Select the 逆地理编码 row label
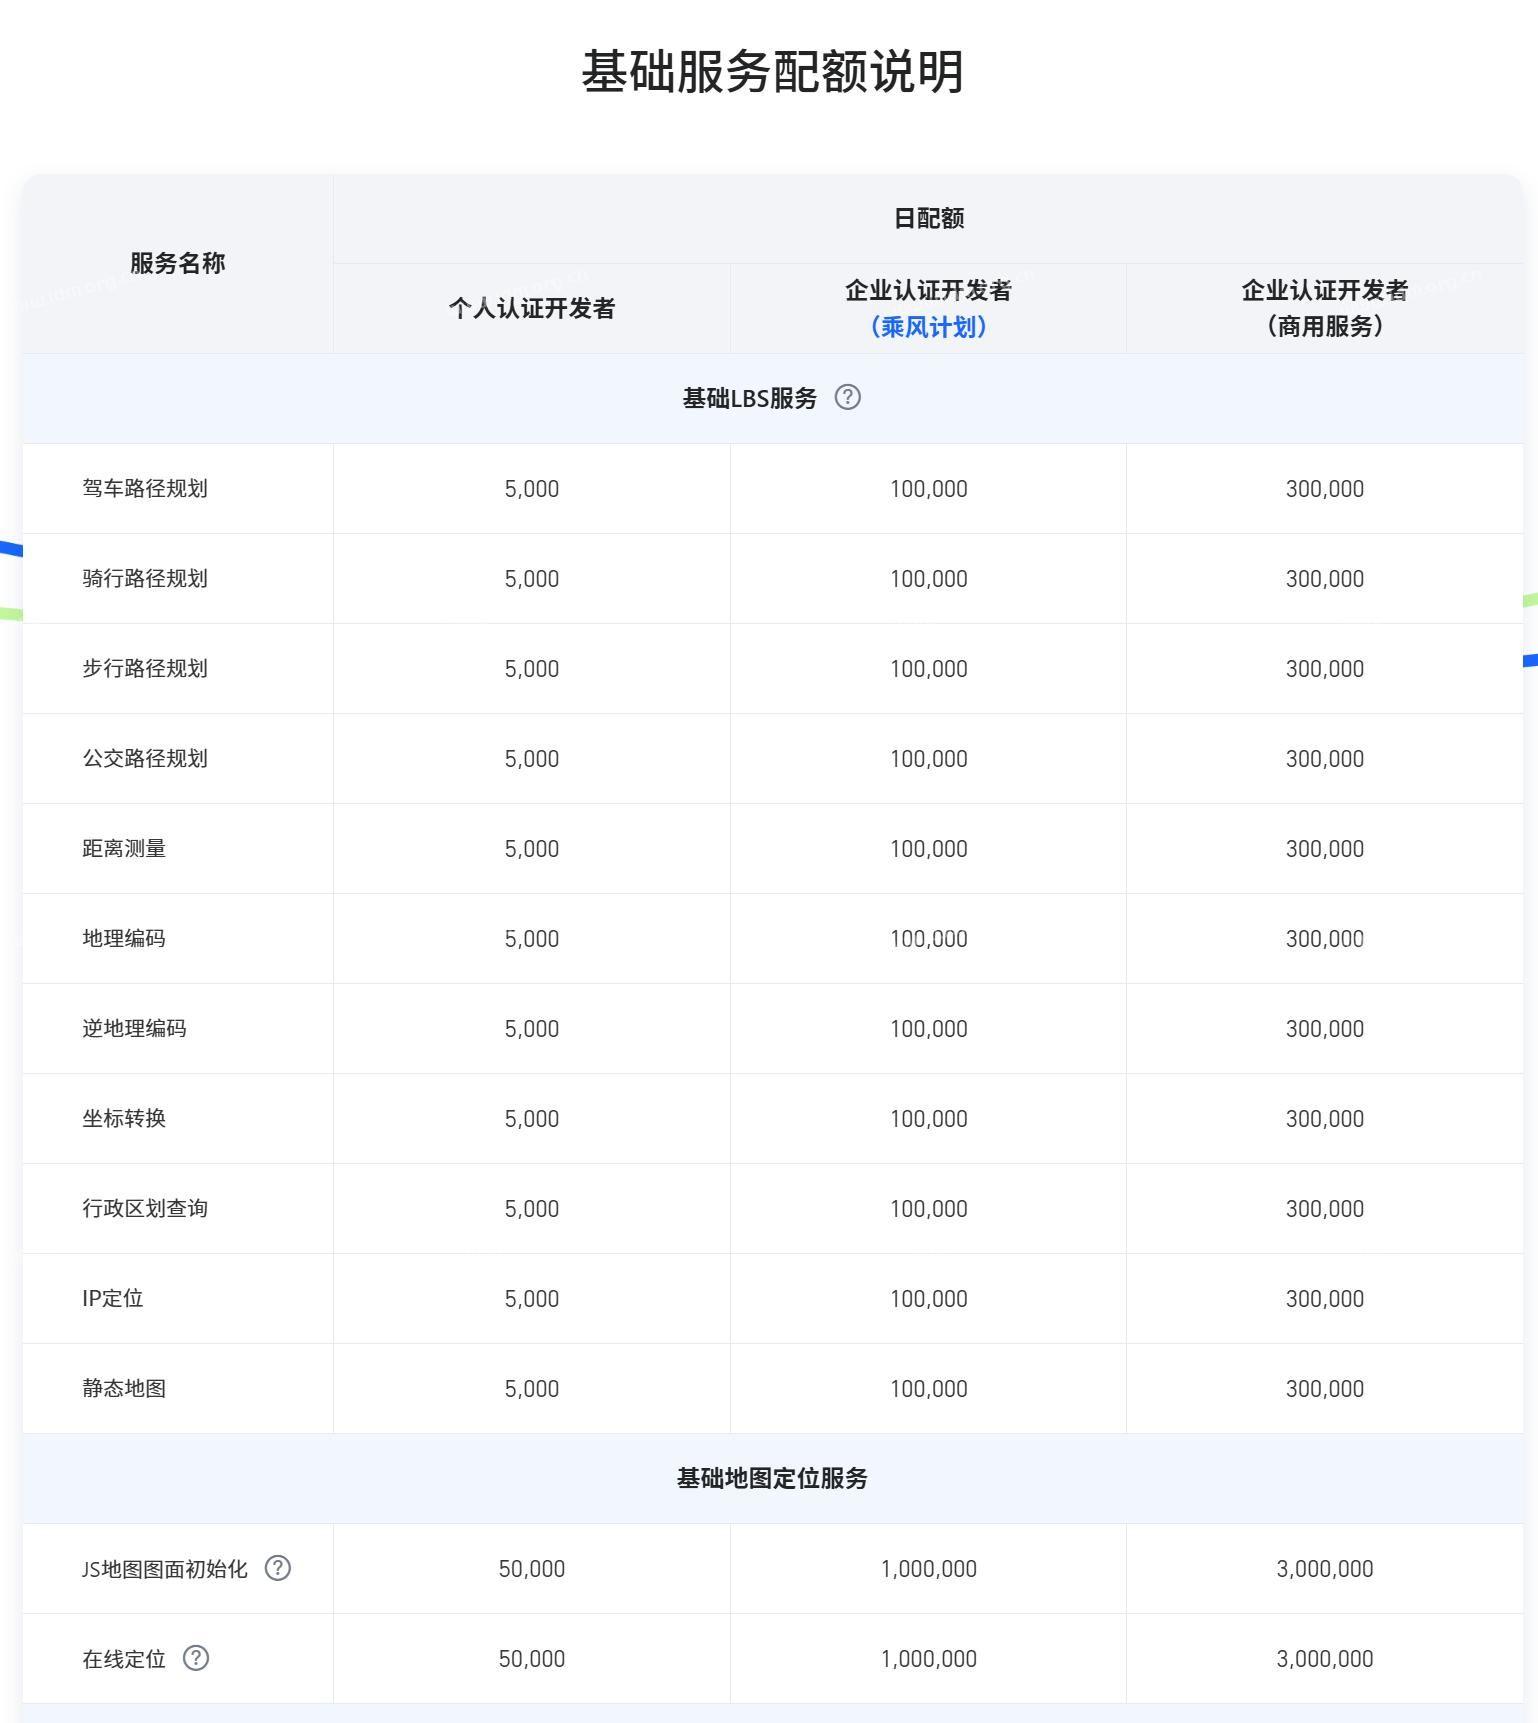This screenshot has width=1538, height=1723. [x=134, y=1029]
